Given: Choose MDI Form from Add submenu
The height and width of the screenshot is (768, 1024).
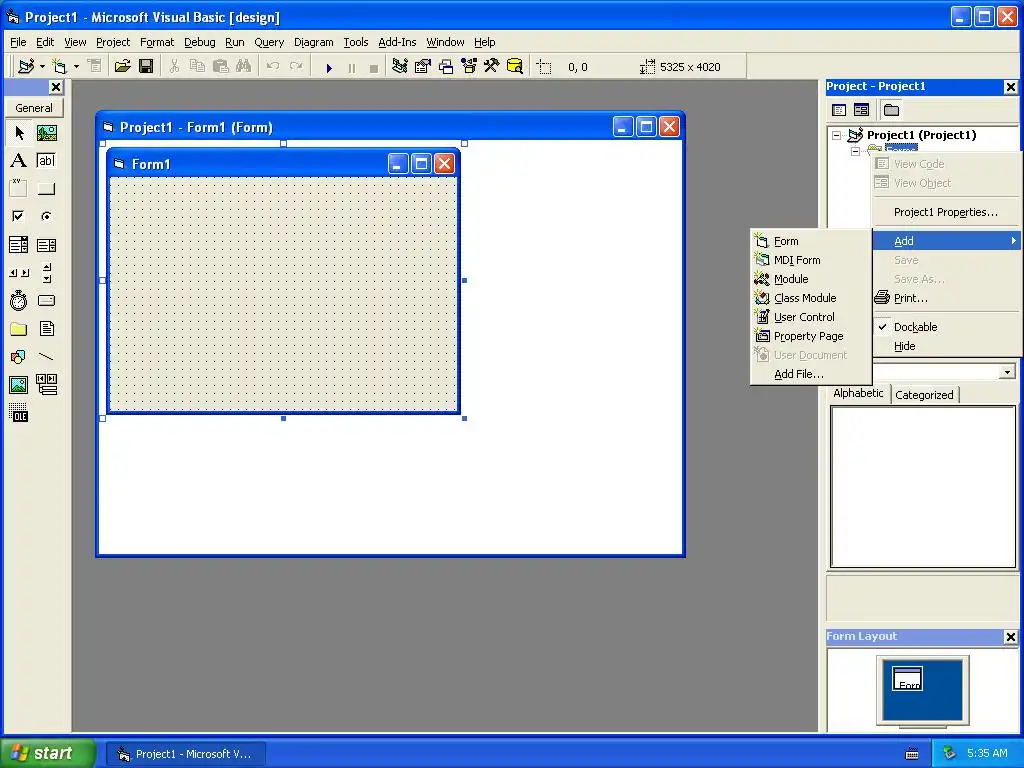Looking at the screenshot, I should click(811, 261).
